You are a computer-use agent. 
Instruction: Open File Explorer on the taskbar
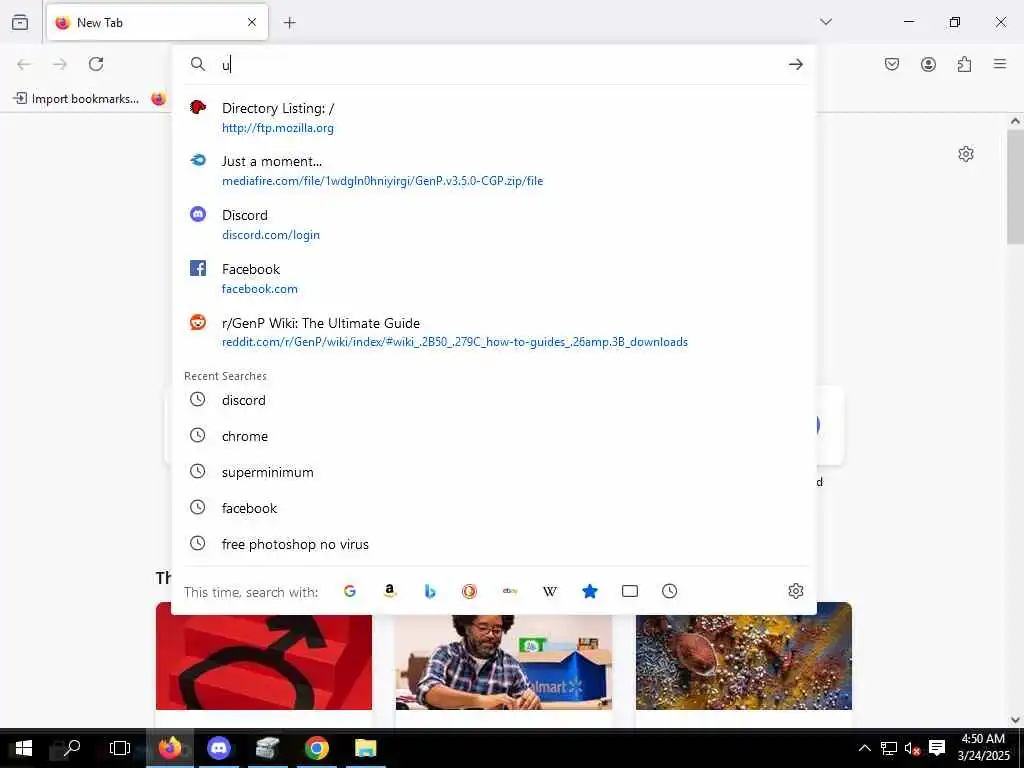[366, 748]
